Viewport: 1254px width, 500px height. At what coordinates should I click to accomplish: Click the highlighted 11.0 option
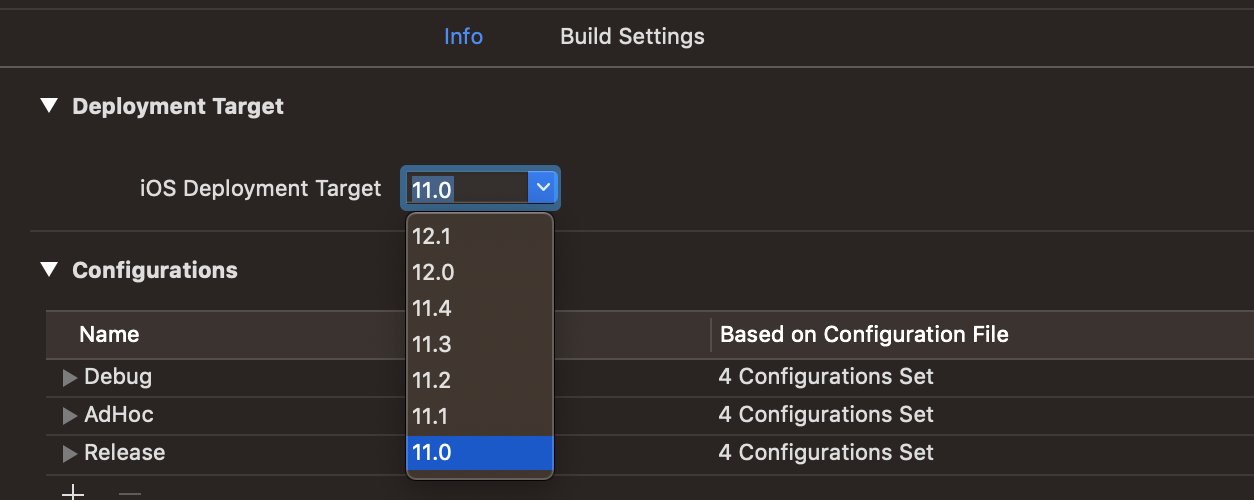pyautogui.click(x=480, y=452)
